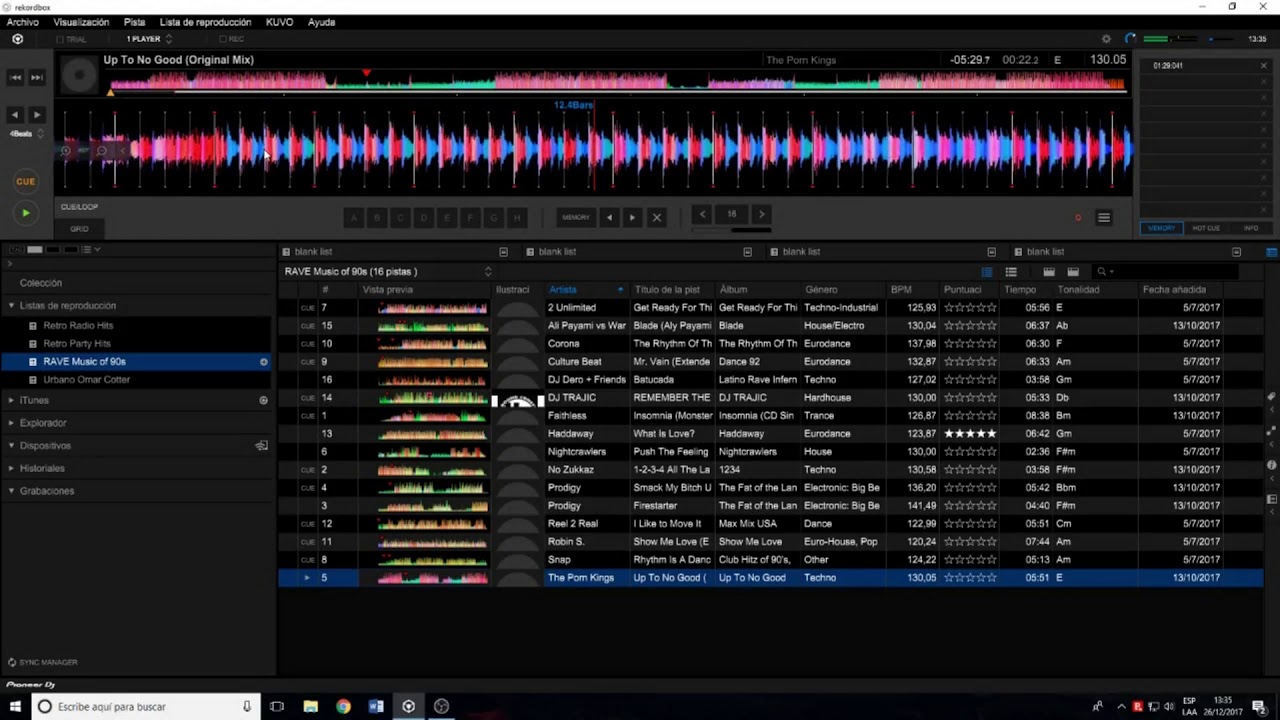Open Archivo menu
Screen dimensions: 1280x720
tap(23, 22)
